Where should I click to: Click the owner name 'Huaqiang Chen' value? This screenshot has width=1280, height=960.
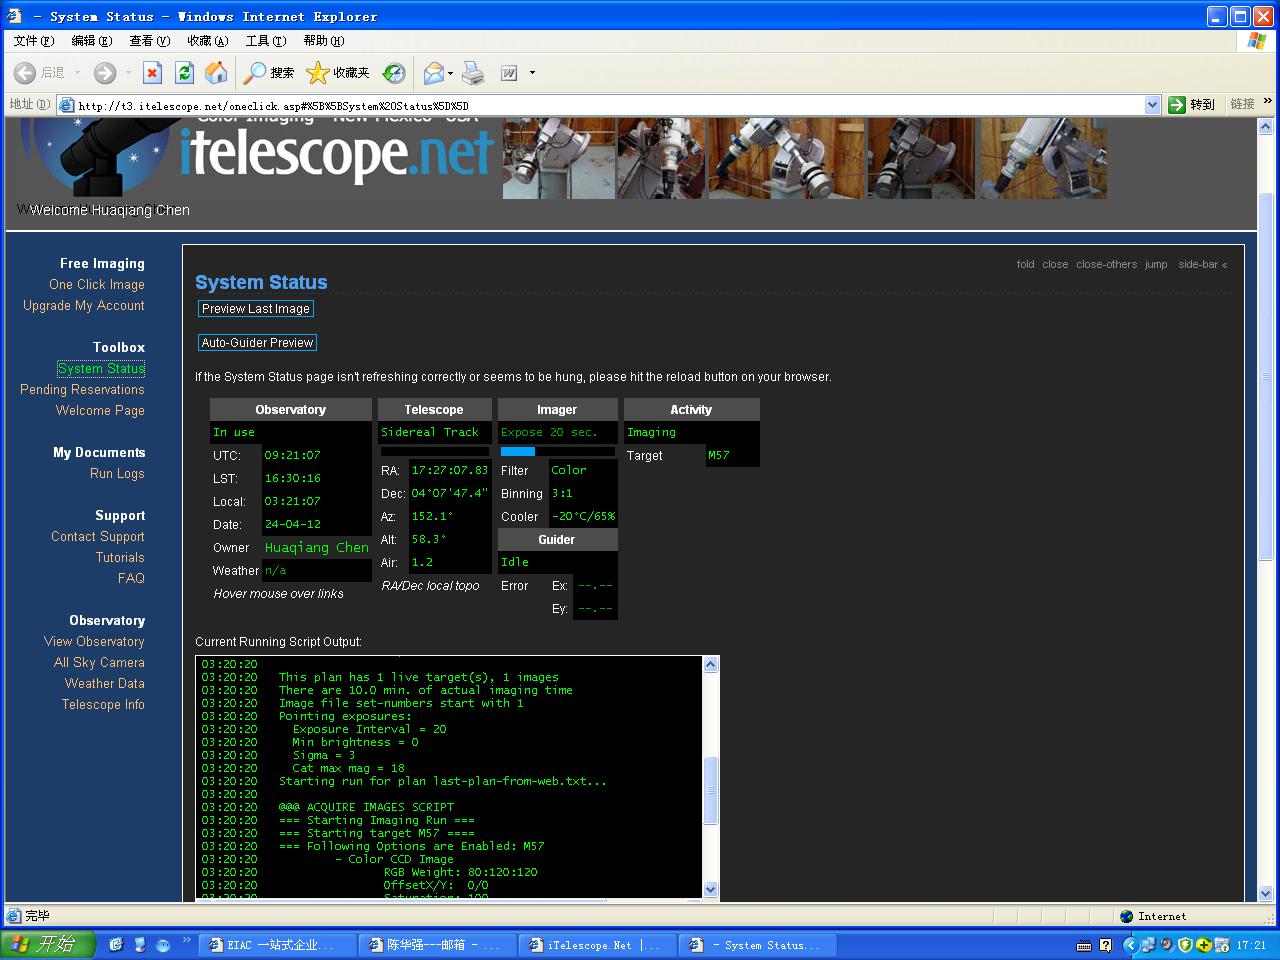tap(316, 548)
